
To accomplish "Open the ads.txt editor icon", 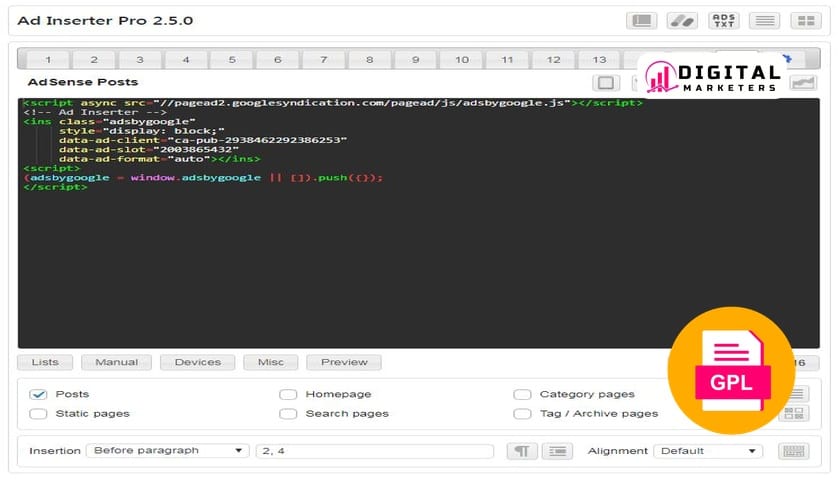I will click(723, 20).
